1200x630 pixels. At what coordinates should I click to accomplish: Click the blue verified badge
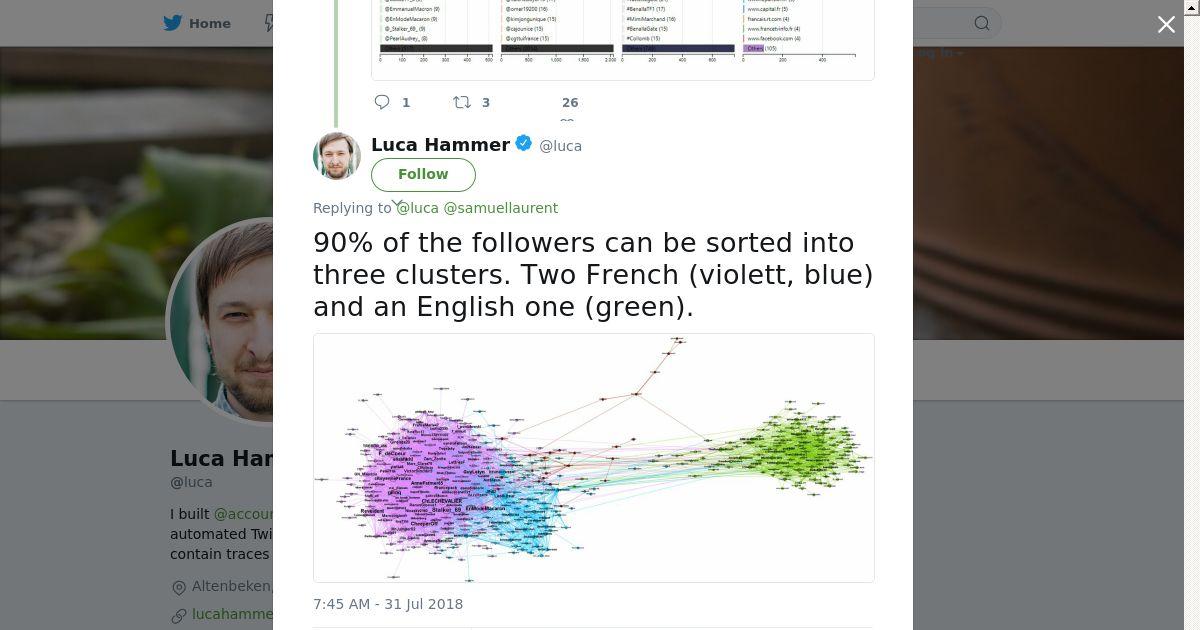tap(524, 144)
